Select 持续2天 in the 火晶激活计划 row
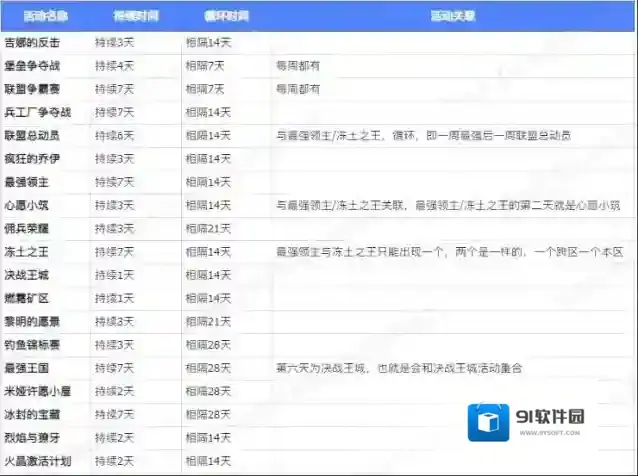 [x=114, y=461]
